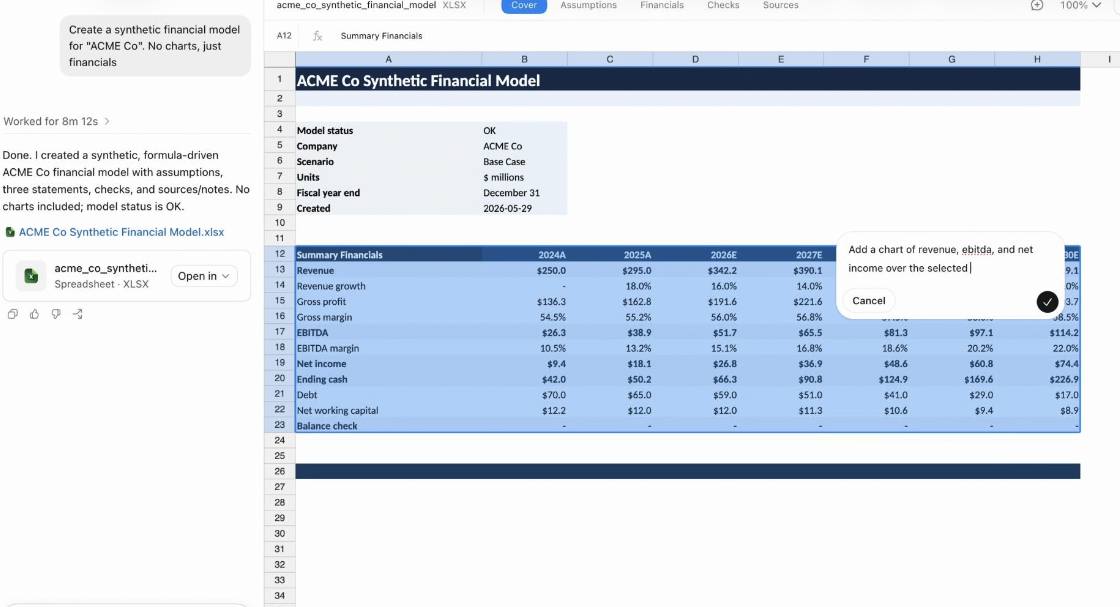Submit the chart request with checkmark button
This screenshot has height=607, width=1120.
[x=1047, y=301]
